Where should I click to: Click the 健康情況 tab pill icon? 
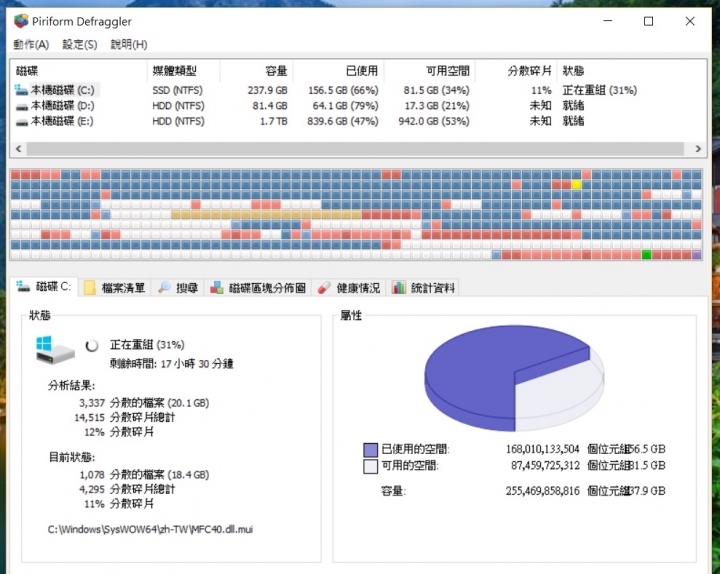[x=324, y=288]
